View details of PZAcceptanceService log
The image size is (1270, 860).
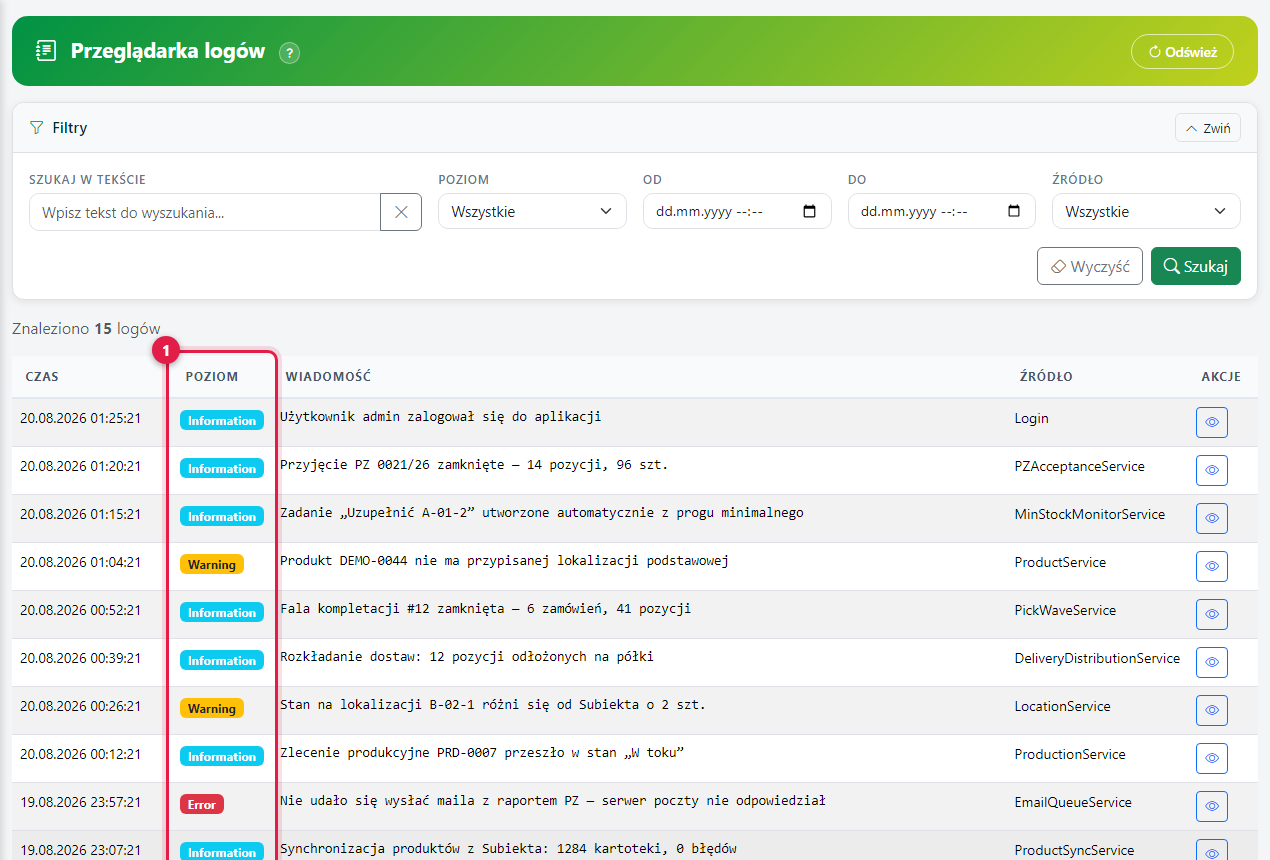[1212, 470]
